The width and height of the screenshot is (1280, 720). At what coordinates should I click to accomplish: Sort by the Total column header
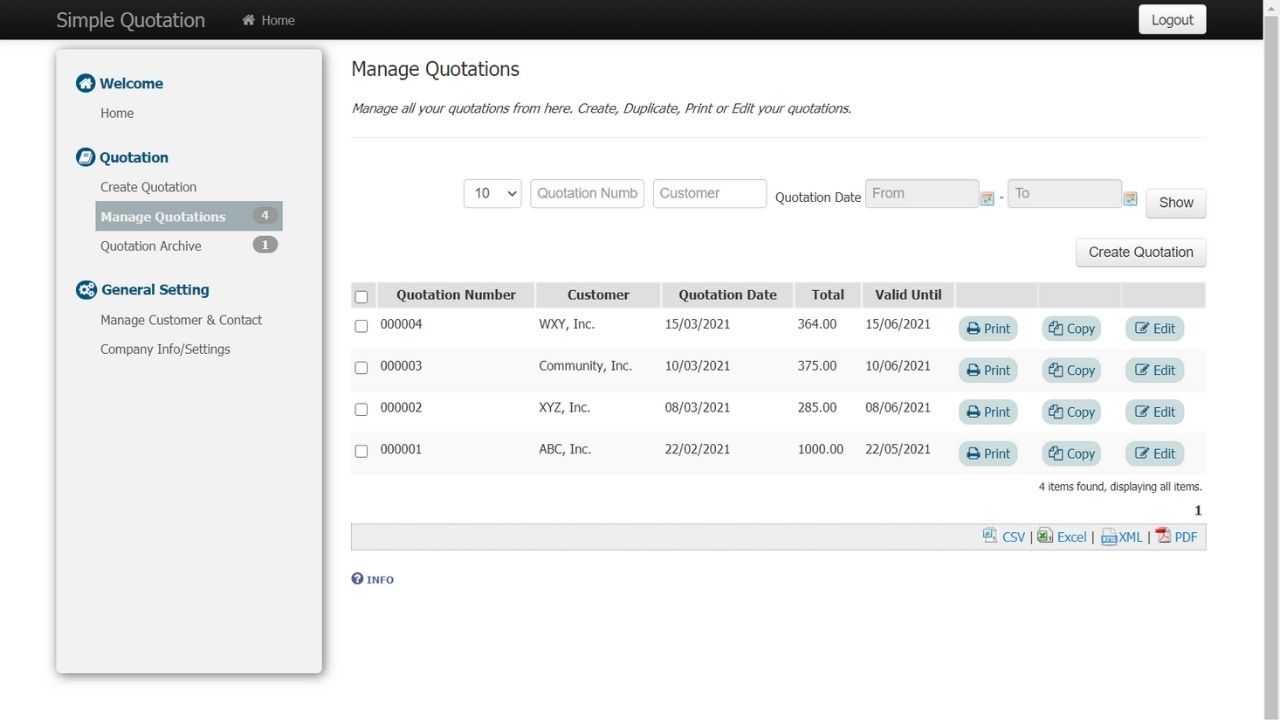(827, 295)
